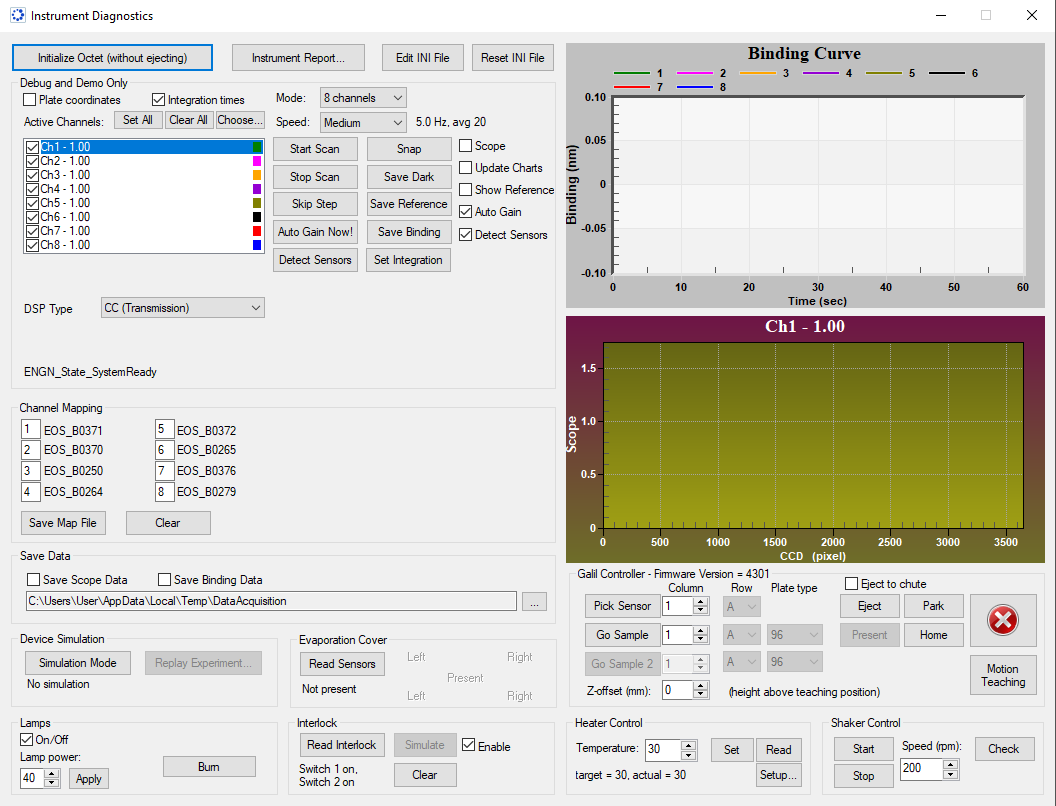Click the red emergency stop icon button
The height and width of the screenshot is (806, 1056).
(1002, 620)
